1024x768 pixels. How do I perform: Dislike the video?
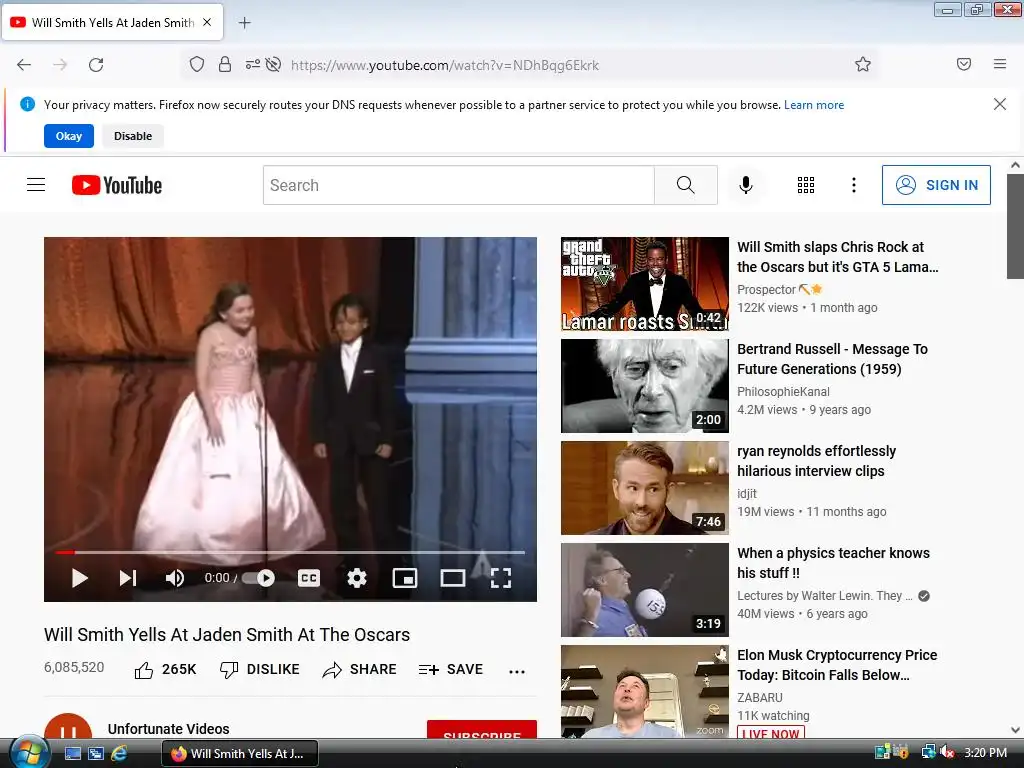(x=260, y=669)
